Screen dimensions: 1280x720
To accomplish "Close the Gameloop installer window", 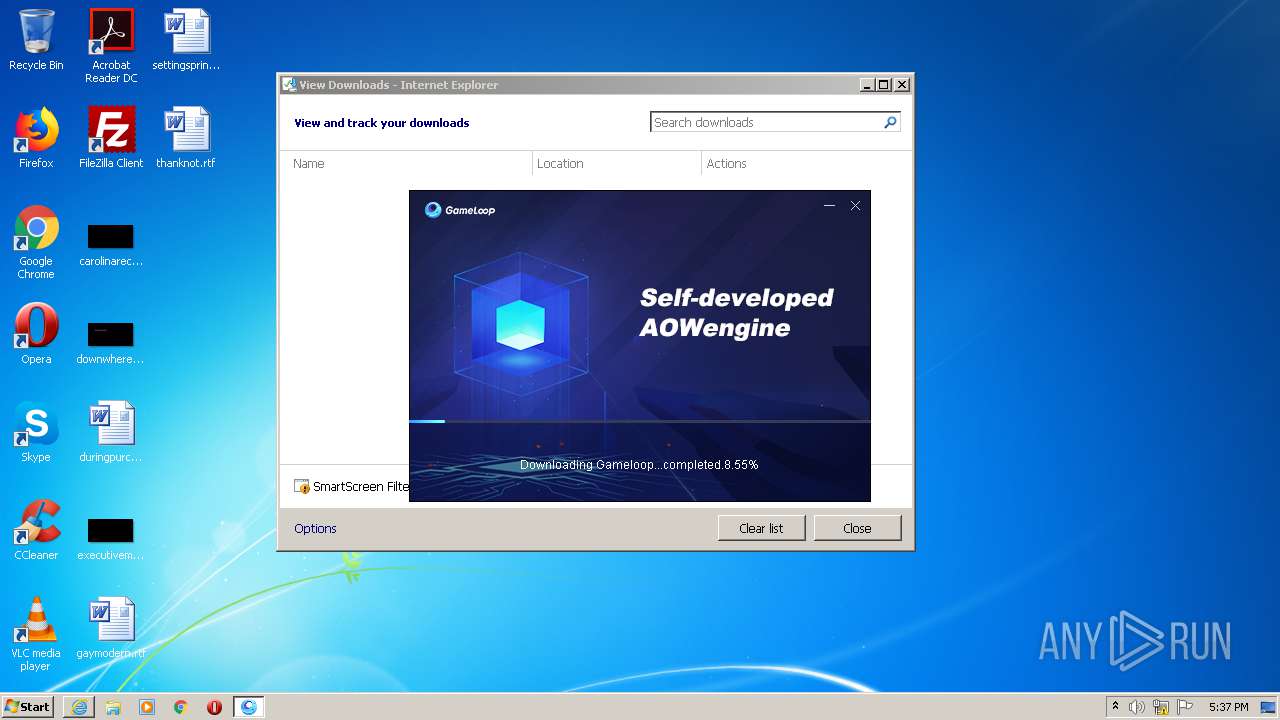I will click(x=855, y=206).
